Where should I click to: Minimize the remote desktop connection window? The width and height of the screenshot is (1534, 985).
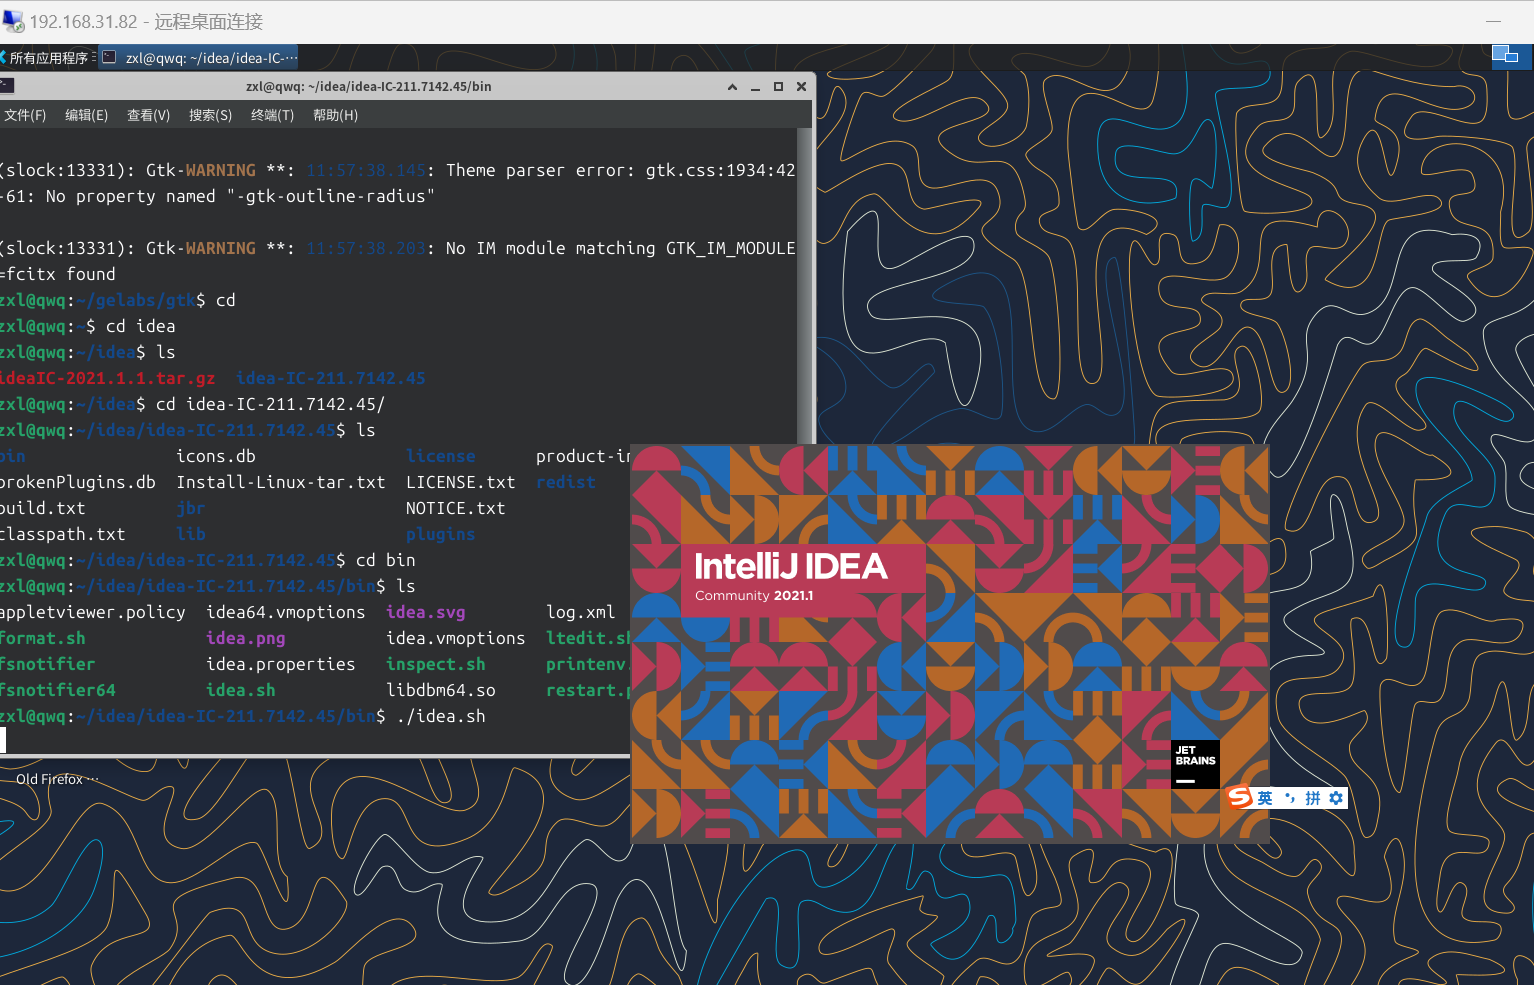click(x=1493, y=21)
